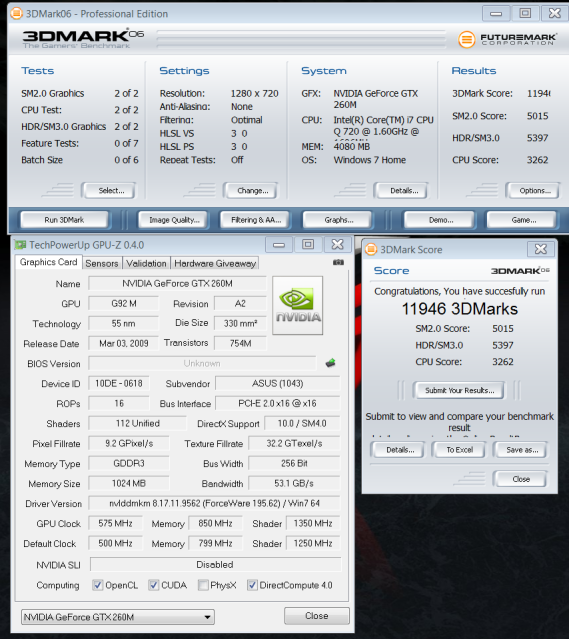Viewport: 569px width, 639px height.
Task: Maximize the GPU-Z window
Action: pyautogui.click(x=308, y=245)
